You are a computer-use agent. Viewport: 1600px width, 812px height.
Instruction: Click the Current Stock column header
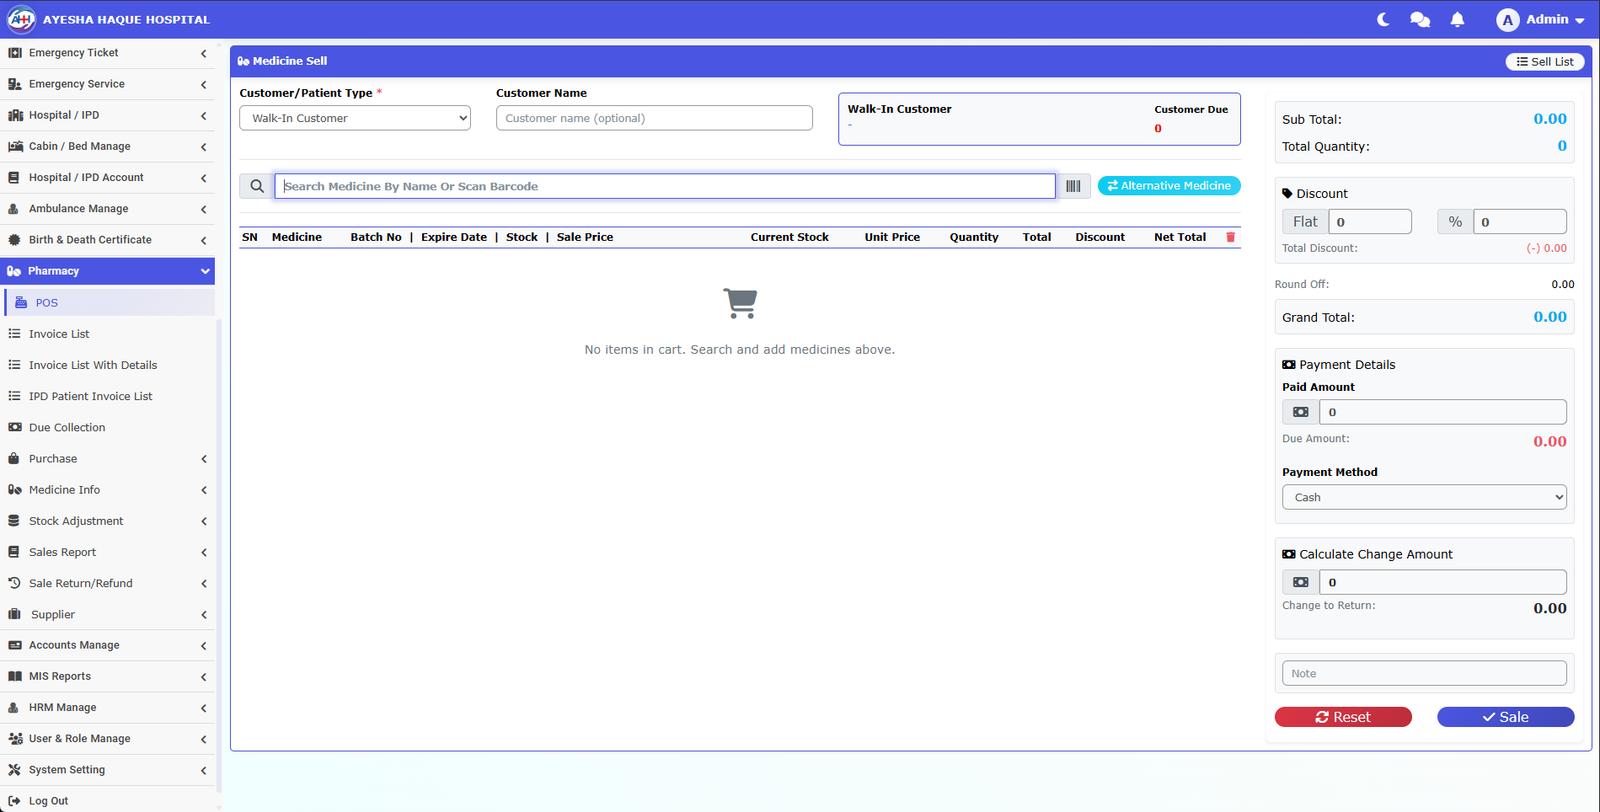click(789, 237)
